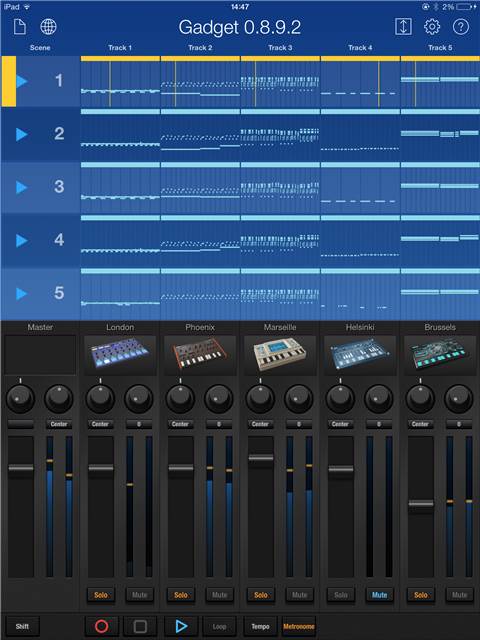This screenshot has width=480, height=640.
Task: Select the Track 5 column header
Action: (x=440, y=48)
